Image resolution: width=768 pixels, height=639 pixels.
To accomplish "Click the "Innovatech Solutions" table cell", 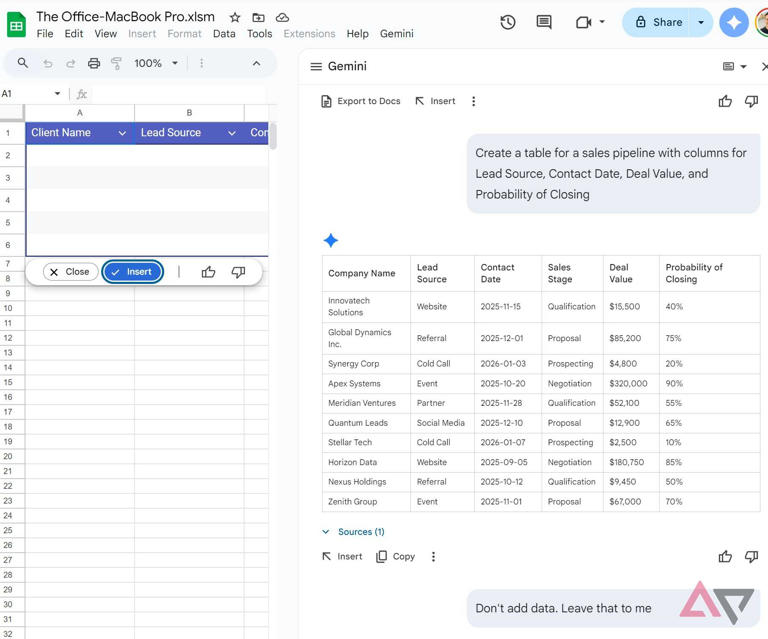I will pyautogui.click(x=366, y=307).
